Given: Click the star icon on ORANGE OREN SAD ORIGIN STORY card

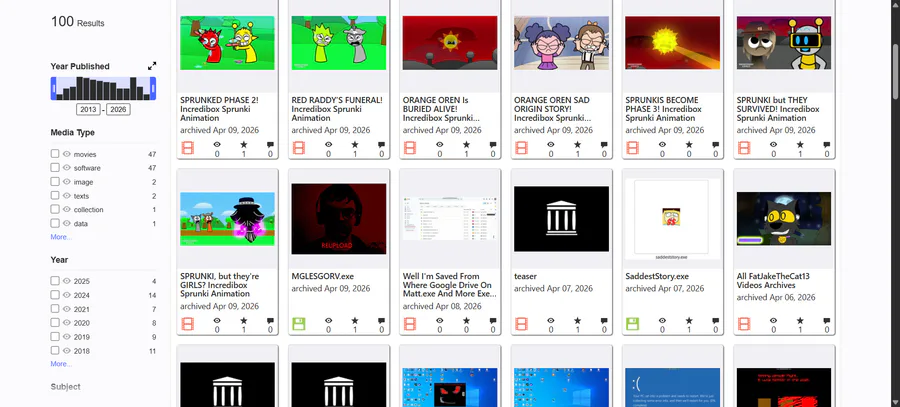Looking at the screenshot, I should pos(577,145).
